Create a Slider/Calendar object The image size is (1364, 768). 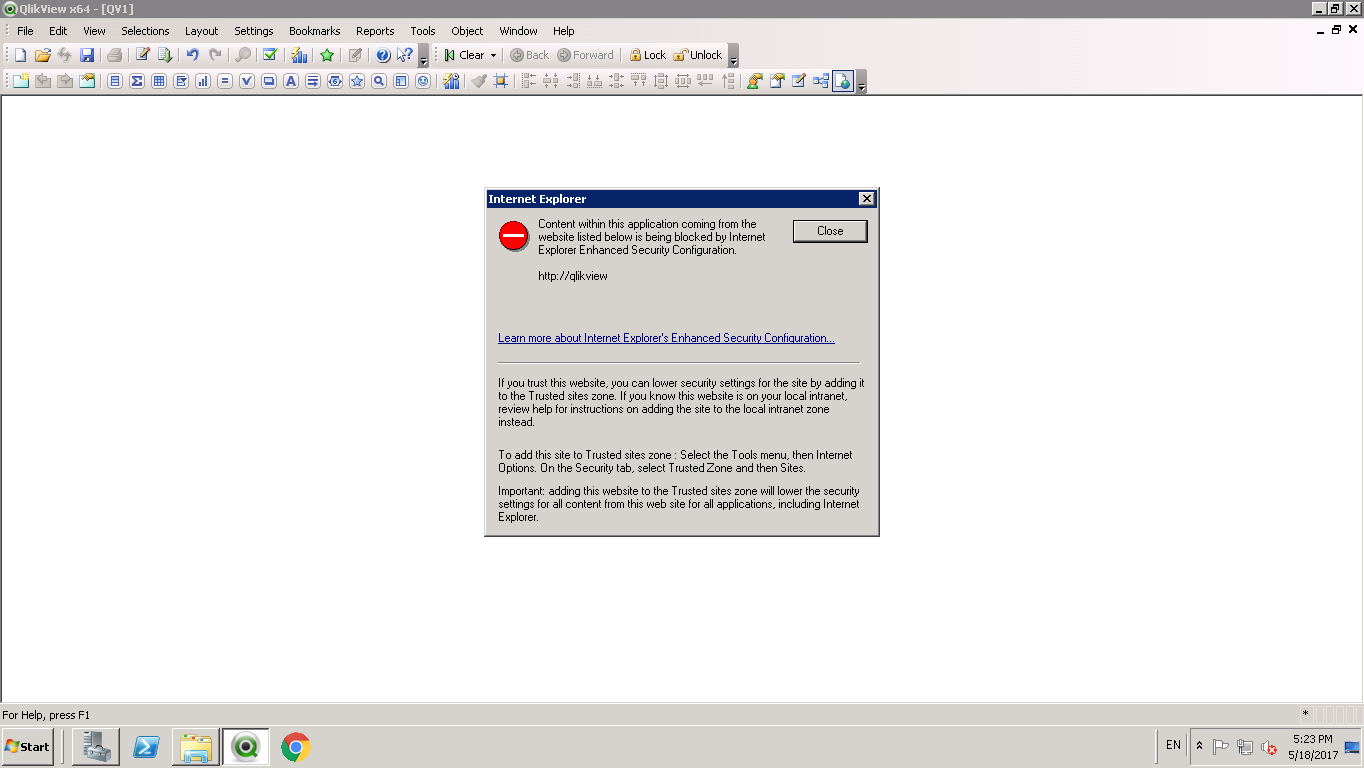[x=335, y=81]
